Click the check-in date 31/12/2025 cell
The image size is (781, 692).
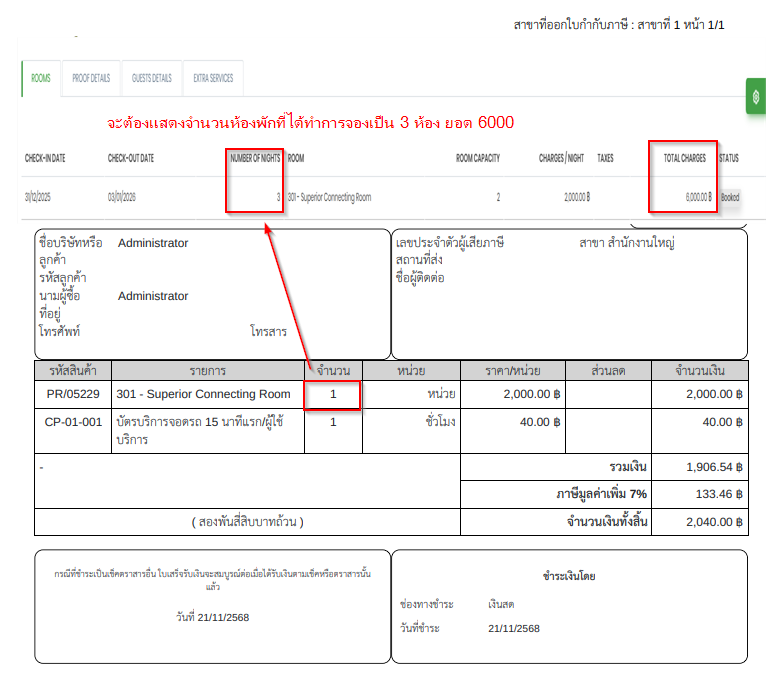(38, 197)
